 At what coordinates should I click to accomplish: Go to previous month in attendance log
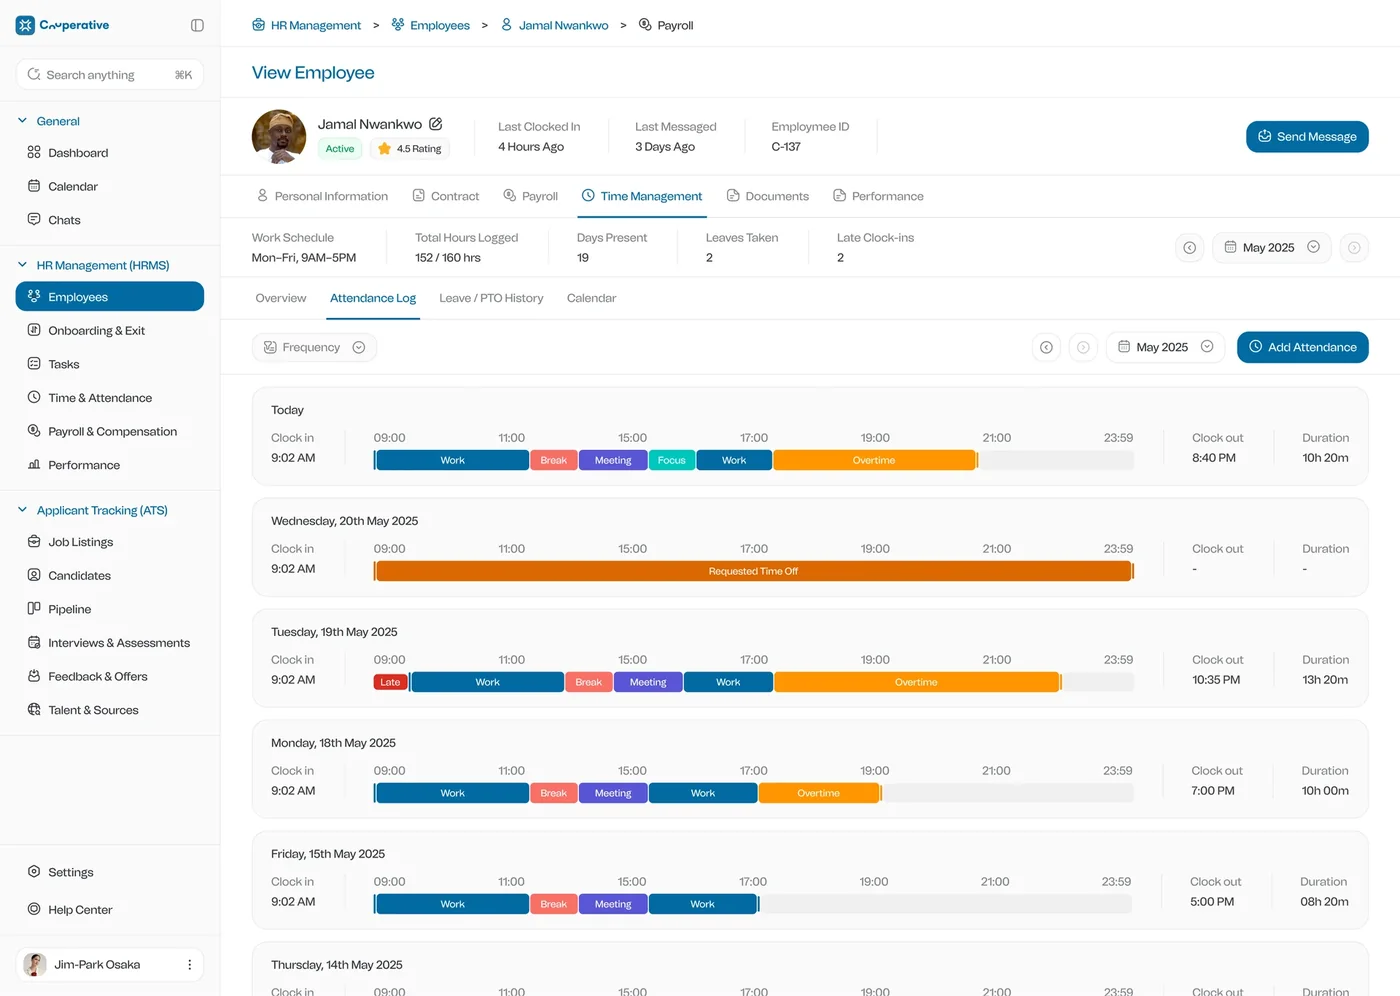tap(1046, 347)
